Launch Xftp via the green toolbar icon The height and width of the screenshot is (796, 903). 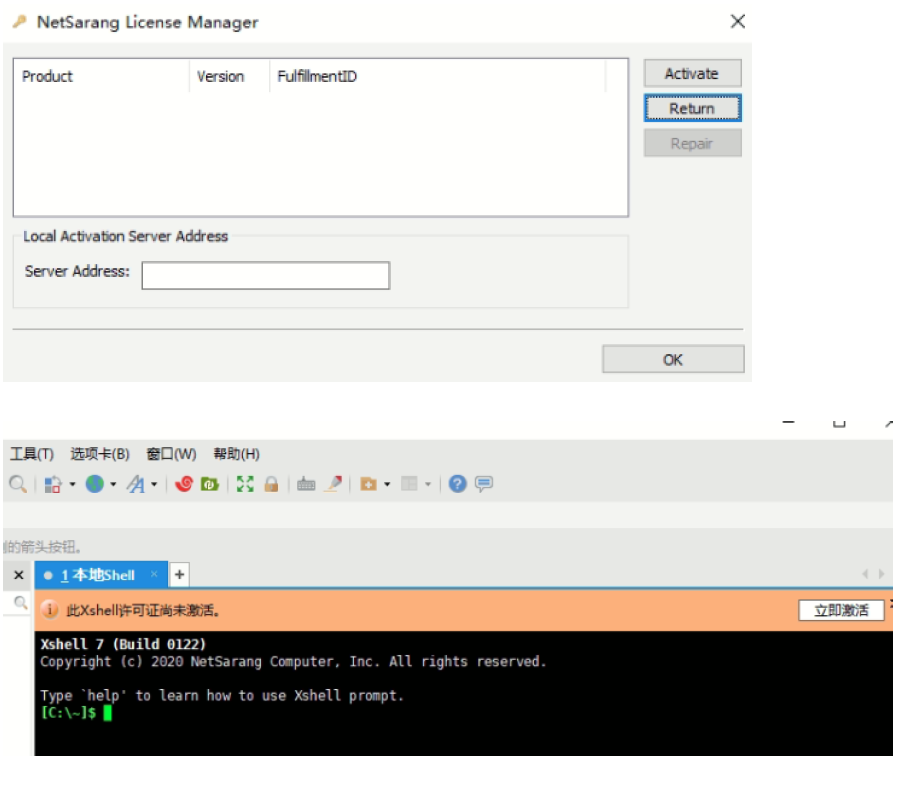(x=210, y=484)
